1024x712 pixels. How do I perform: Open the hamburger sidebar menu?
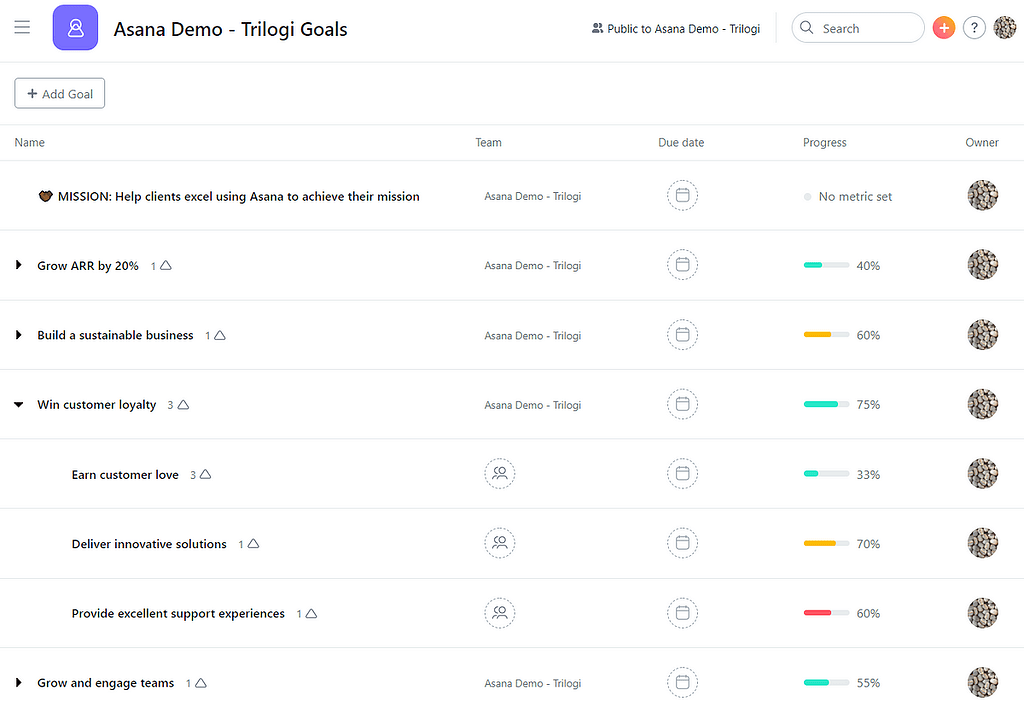pos(22,27)
